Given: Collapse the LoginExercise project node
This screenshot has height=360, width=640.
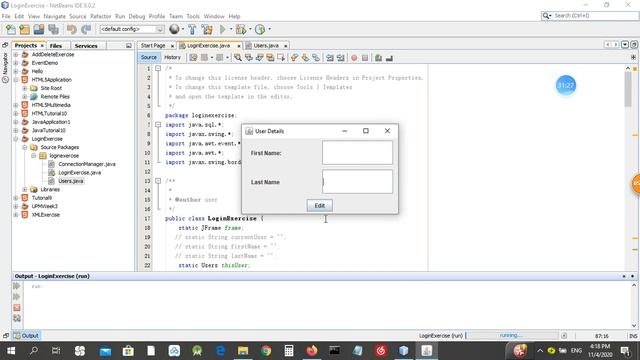Looking at the screenshot, I should (x=16, y=139).
